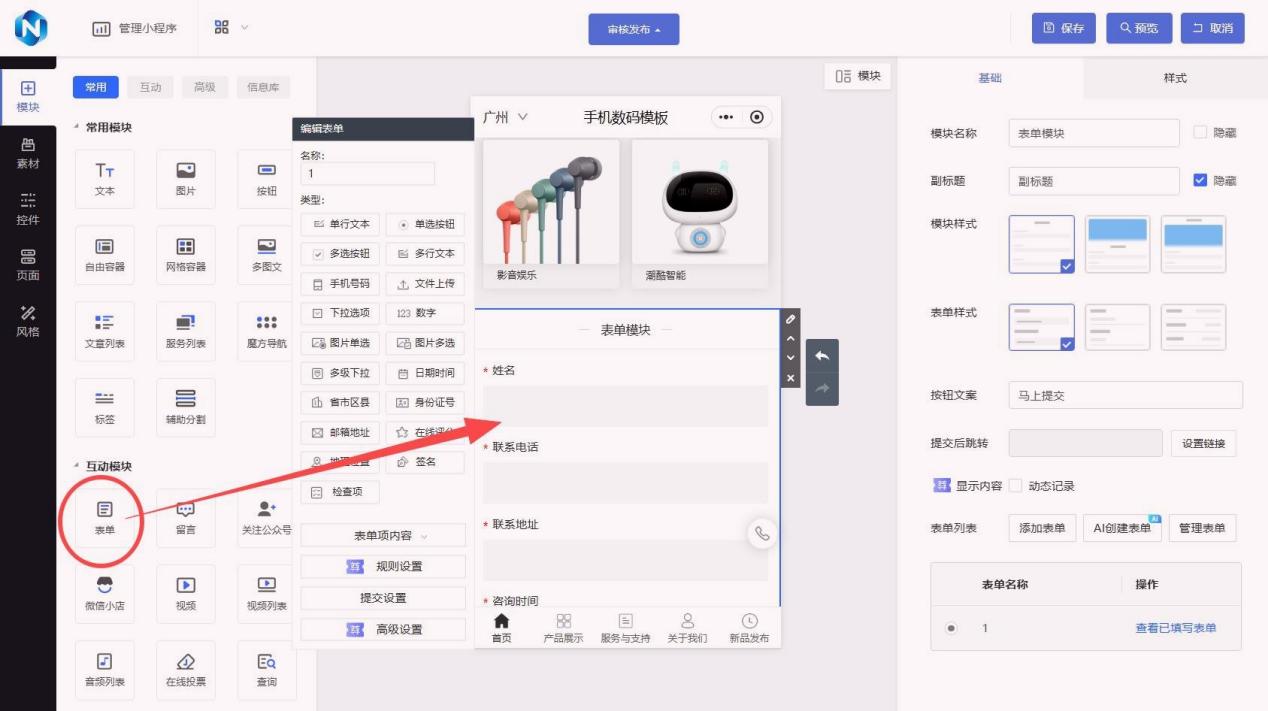The height and width of the screenshot is (711, 1268).
Task: Switch to the 样式 tab
Action: 1175,78
